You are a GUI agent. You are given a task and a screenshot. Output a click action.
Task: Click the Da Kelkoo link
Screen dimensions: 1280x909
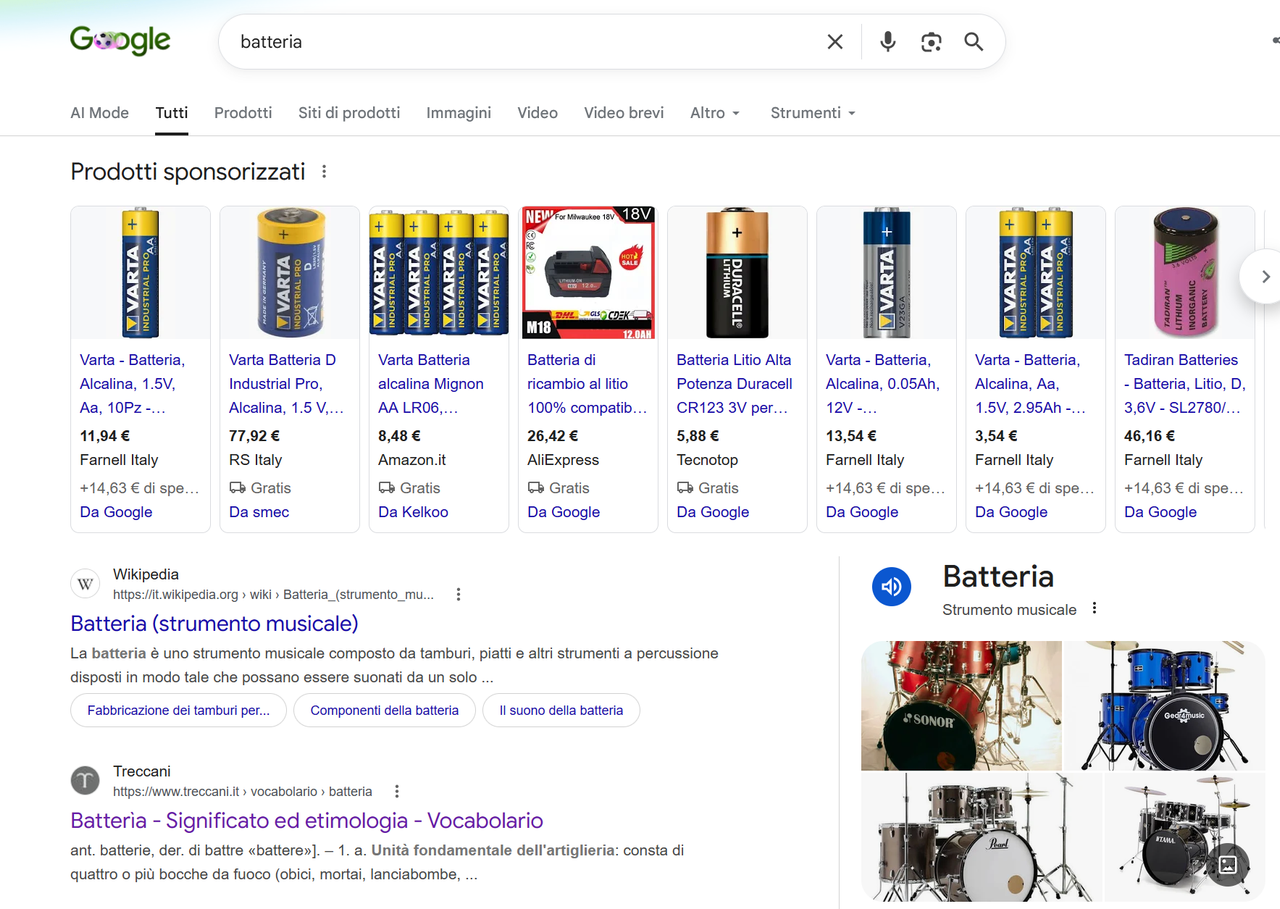pos(413,512)
